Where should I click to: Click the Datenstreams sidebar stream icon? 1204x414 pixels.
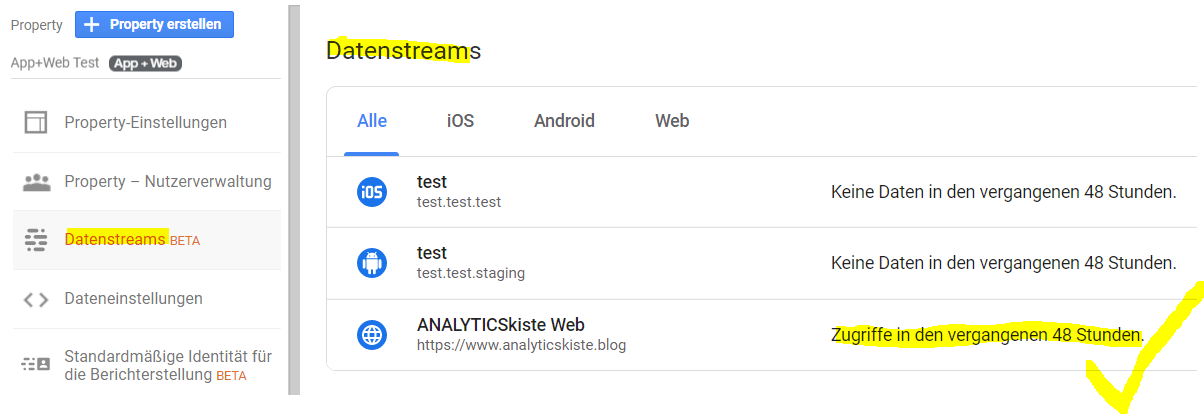click(36, 240)
